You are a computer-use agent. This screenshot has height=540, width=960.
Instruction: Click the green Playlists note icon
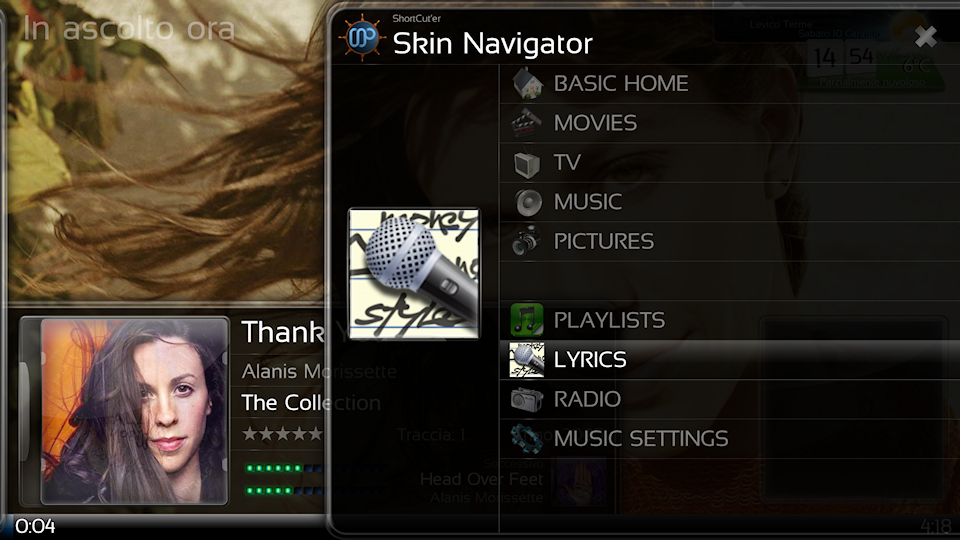(527, 320)
